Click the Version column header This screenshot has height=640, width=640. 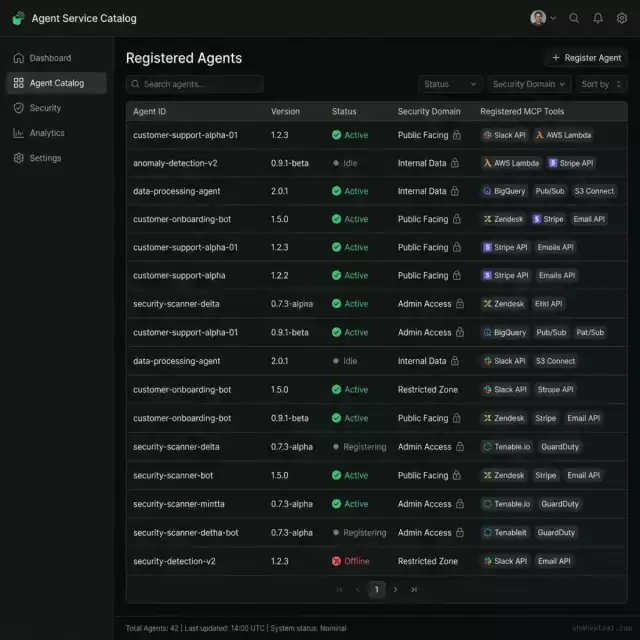click(285, 111)
